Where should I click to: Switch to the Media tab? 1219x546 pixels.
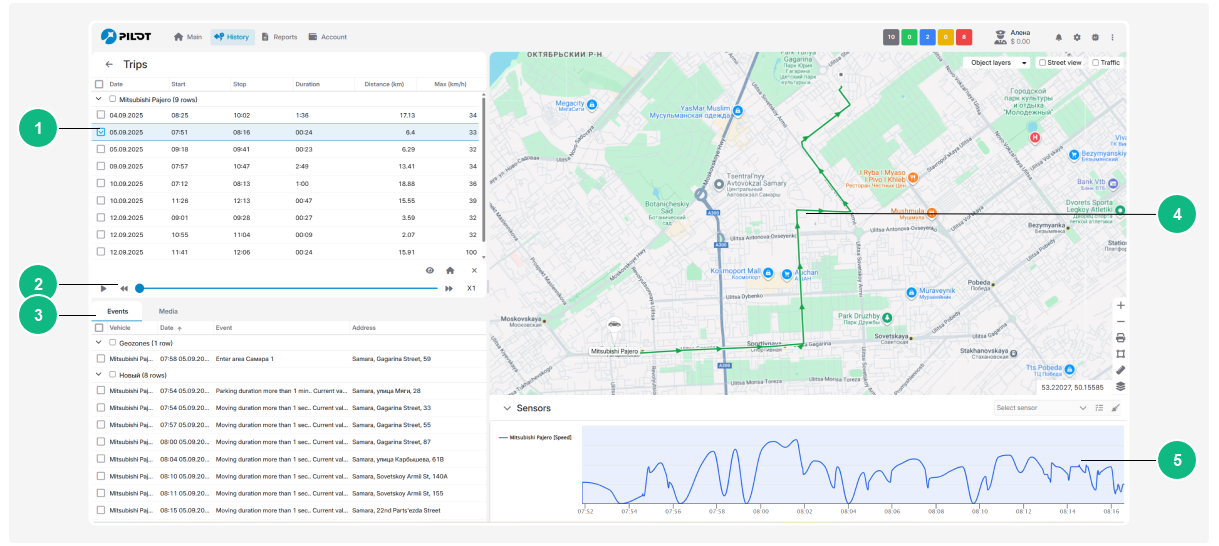pyautogui.click(x=168, y=311)
